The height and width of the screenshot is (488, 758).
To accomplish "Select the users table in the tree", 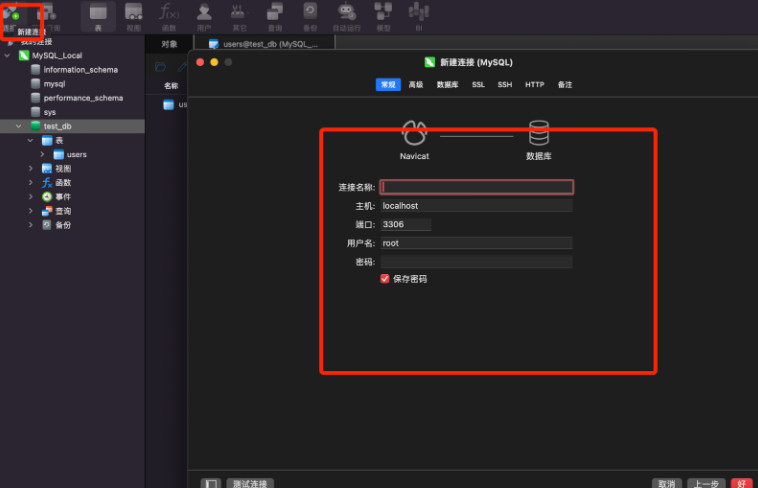I will [76, 154].
